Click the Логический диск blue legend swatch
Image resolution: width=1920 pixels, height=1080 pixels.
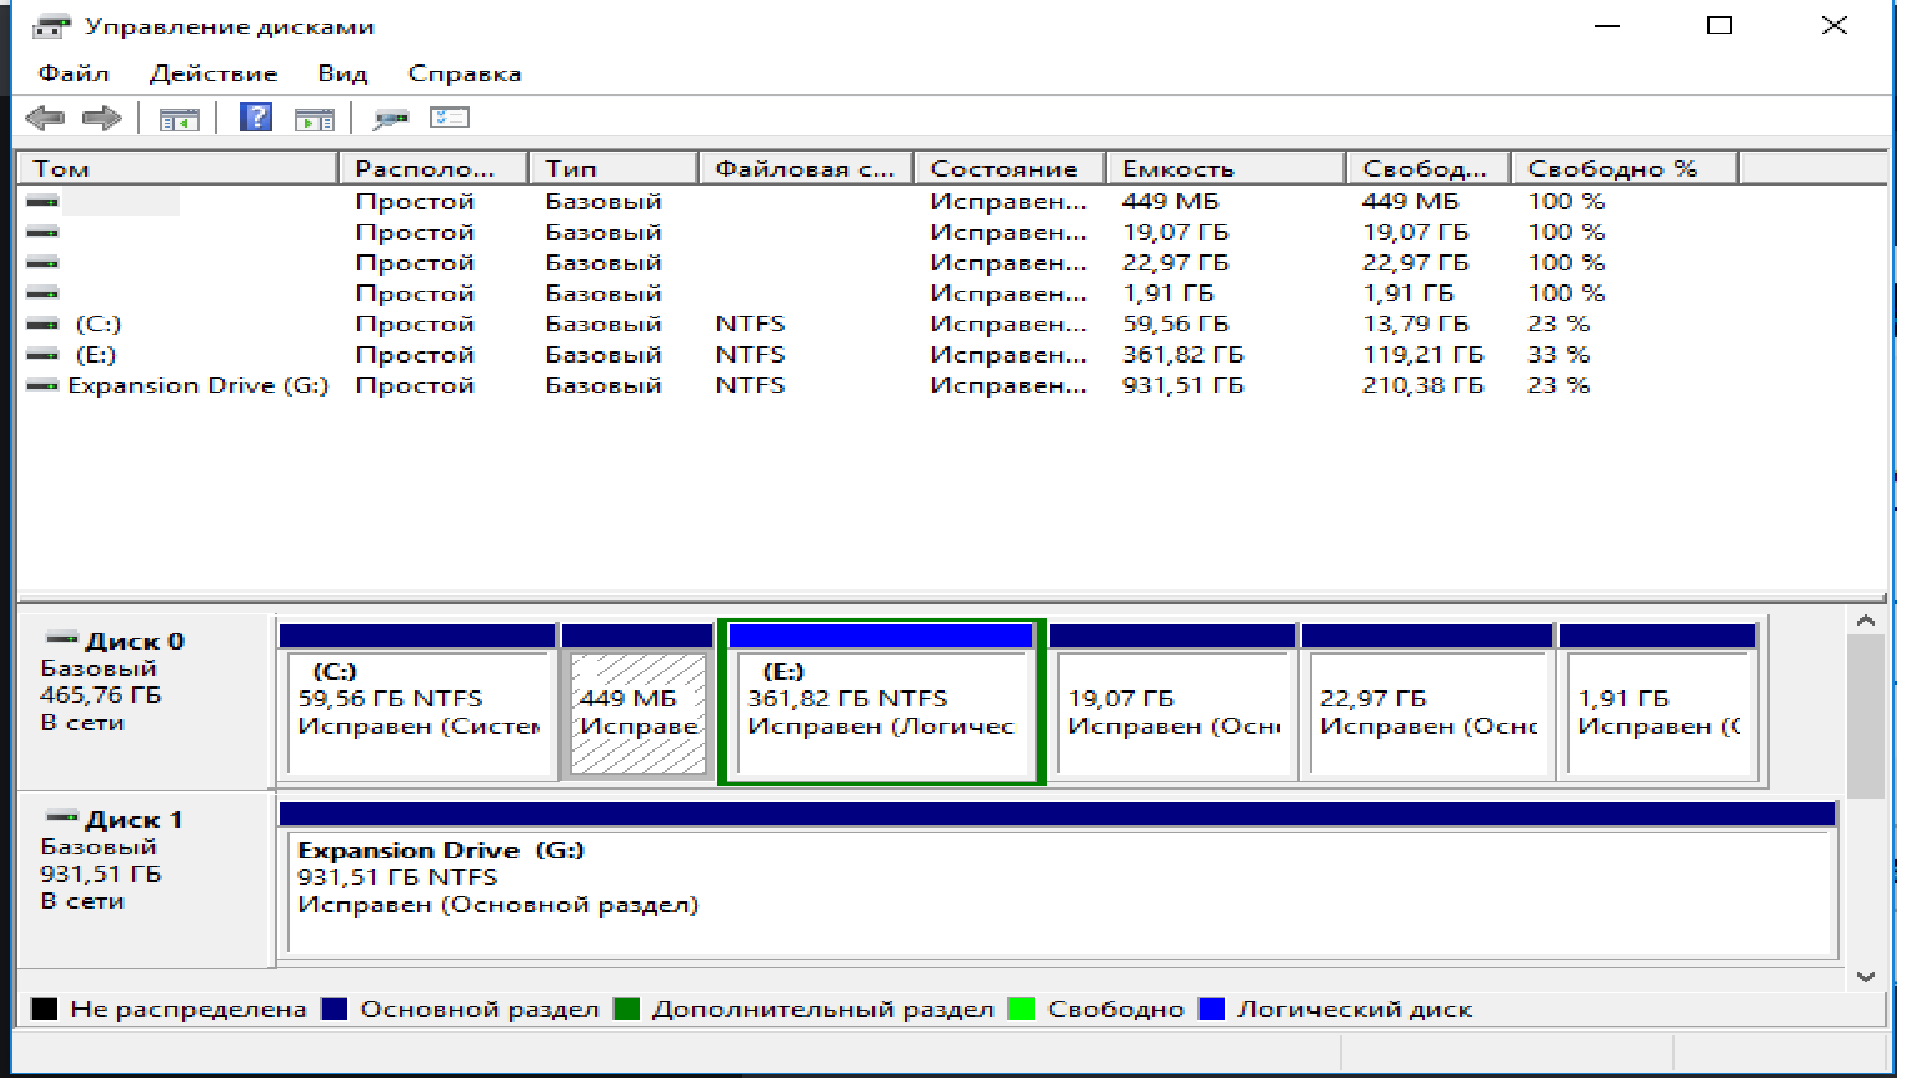coord(1212,1009)
